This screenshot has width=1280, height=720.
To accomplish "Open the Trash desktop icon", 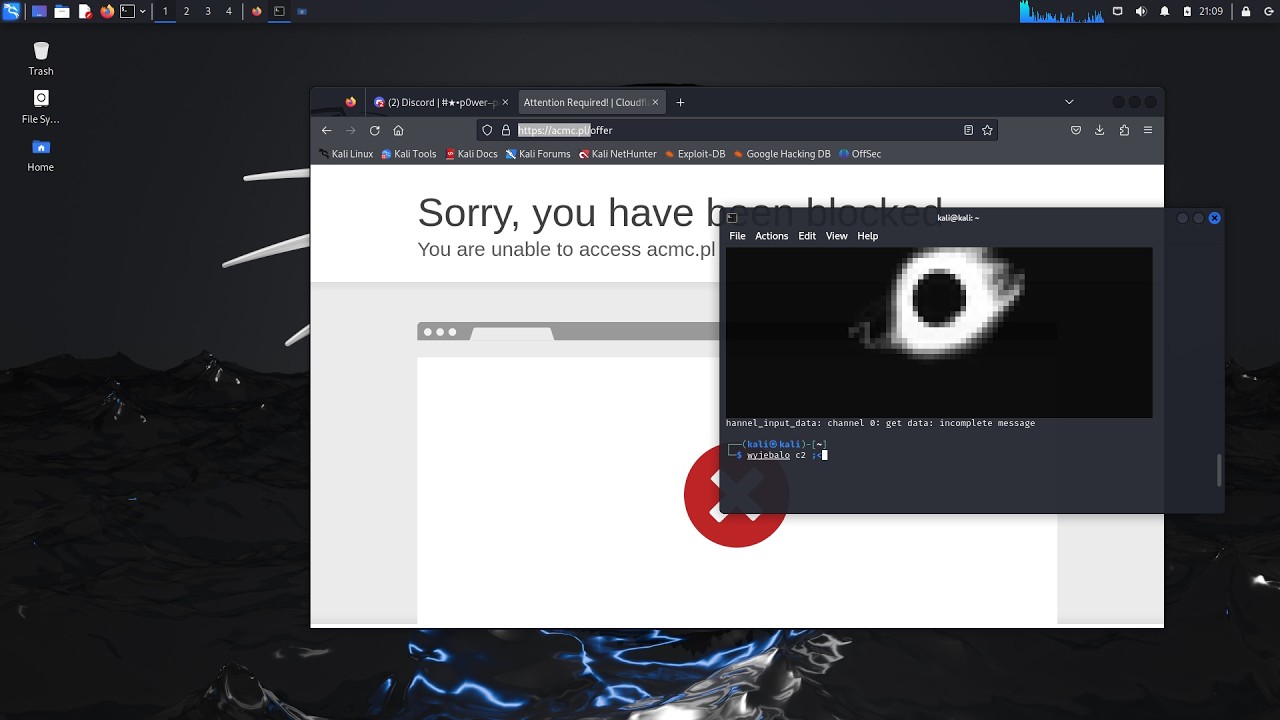I will pyautogui.click(x=41, y=58).
